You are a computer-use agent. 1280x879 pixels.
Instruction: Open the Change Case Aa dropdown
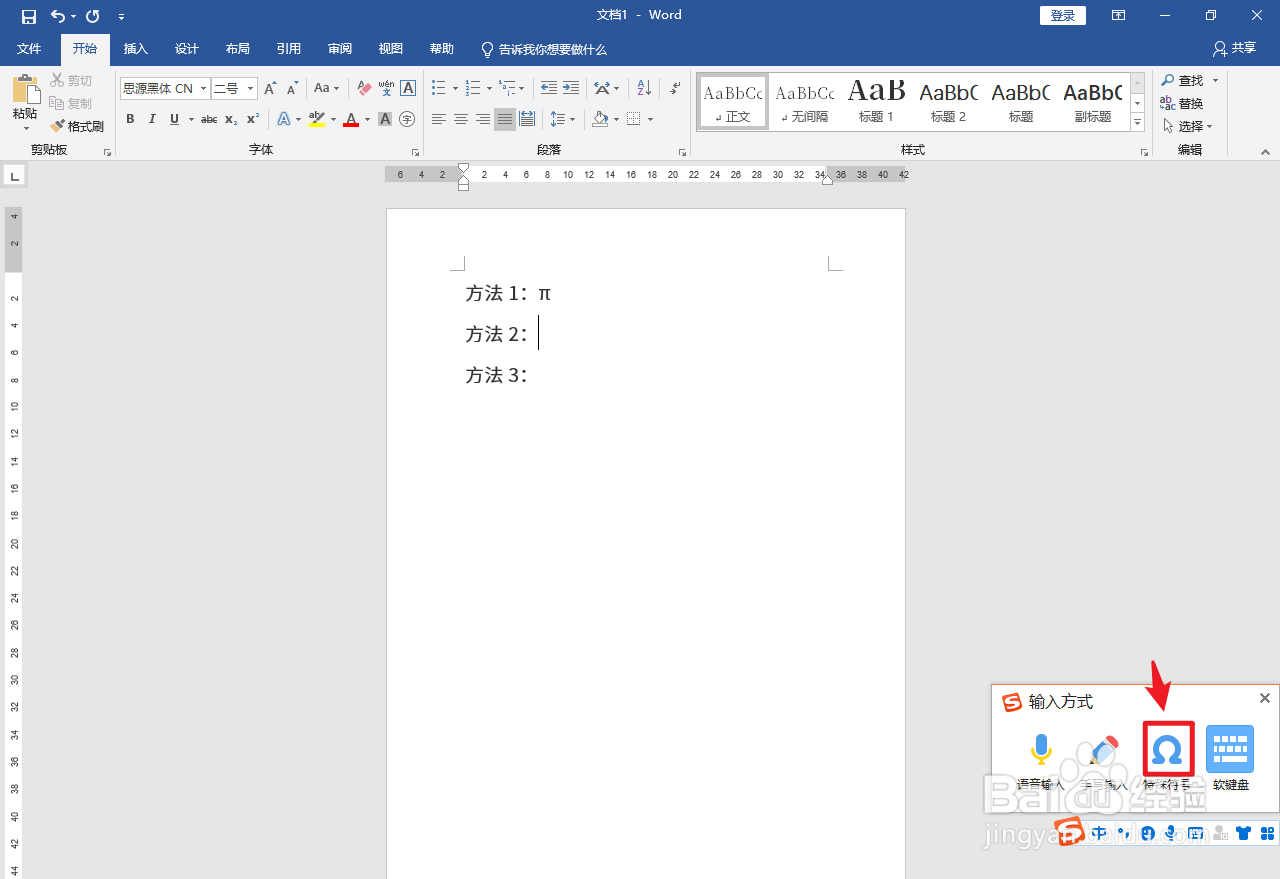[x=326, y=89]
